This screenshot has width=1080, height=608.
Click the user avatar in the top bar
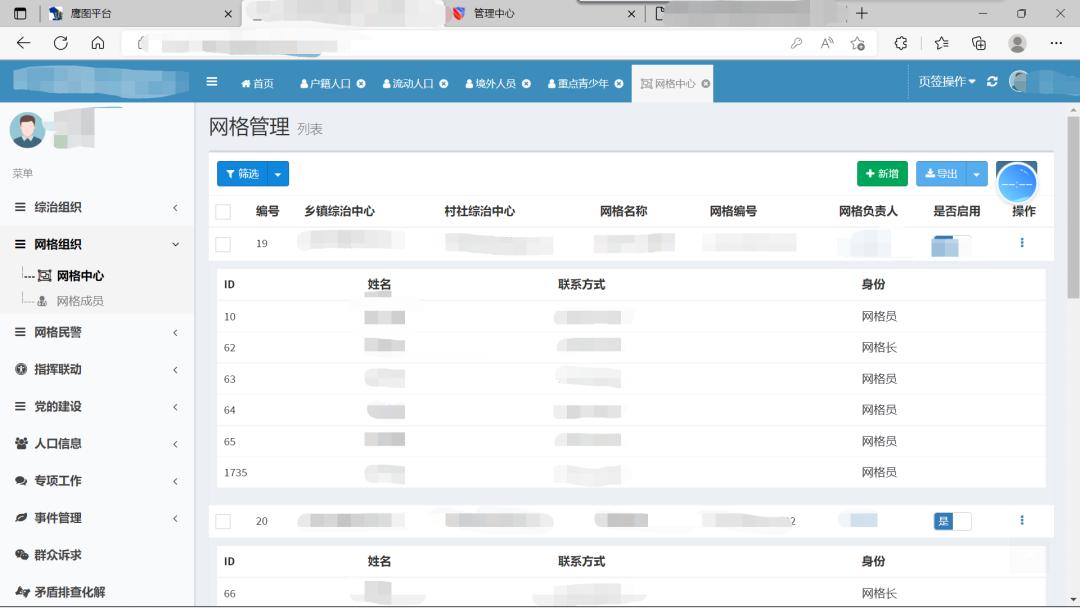pyautogui.click(x=1021, y=83)
